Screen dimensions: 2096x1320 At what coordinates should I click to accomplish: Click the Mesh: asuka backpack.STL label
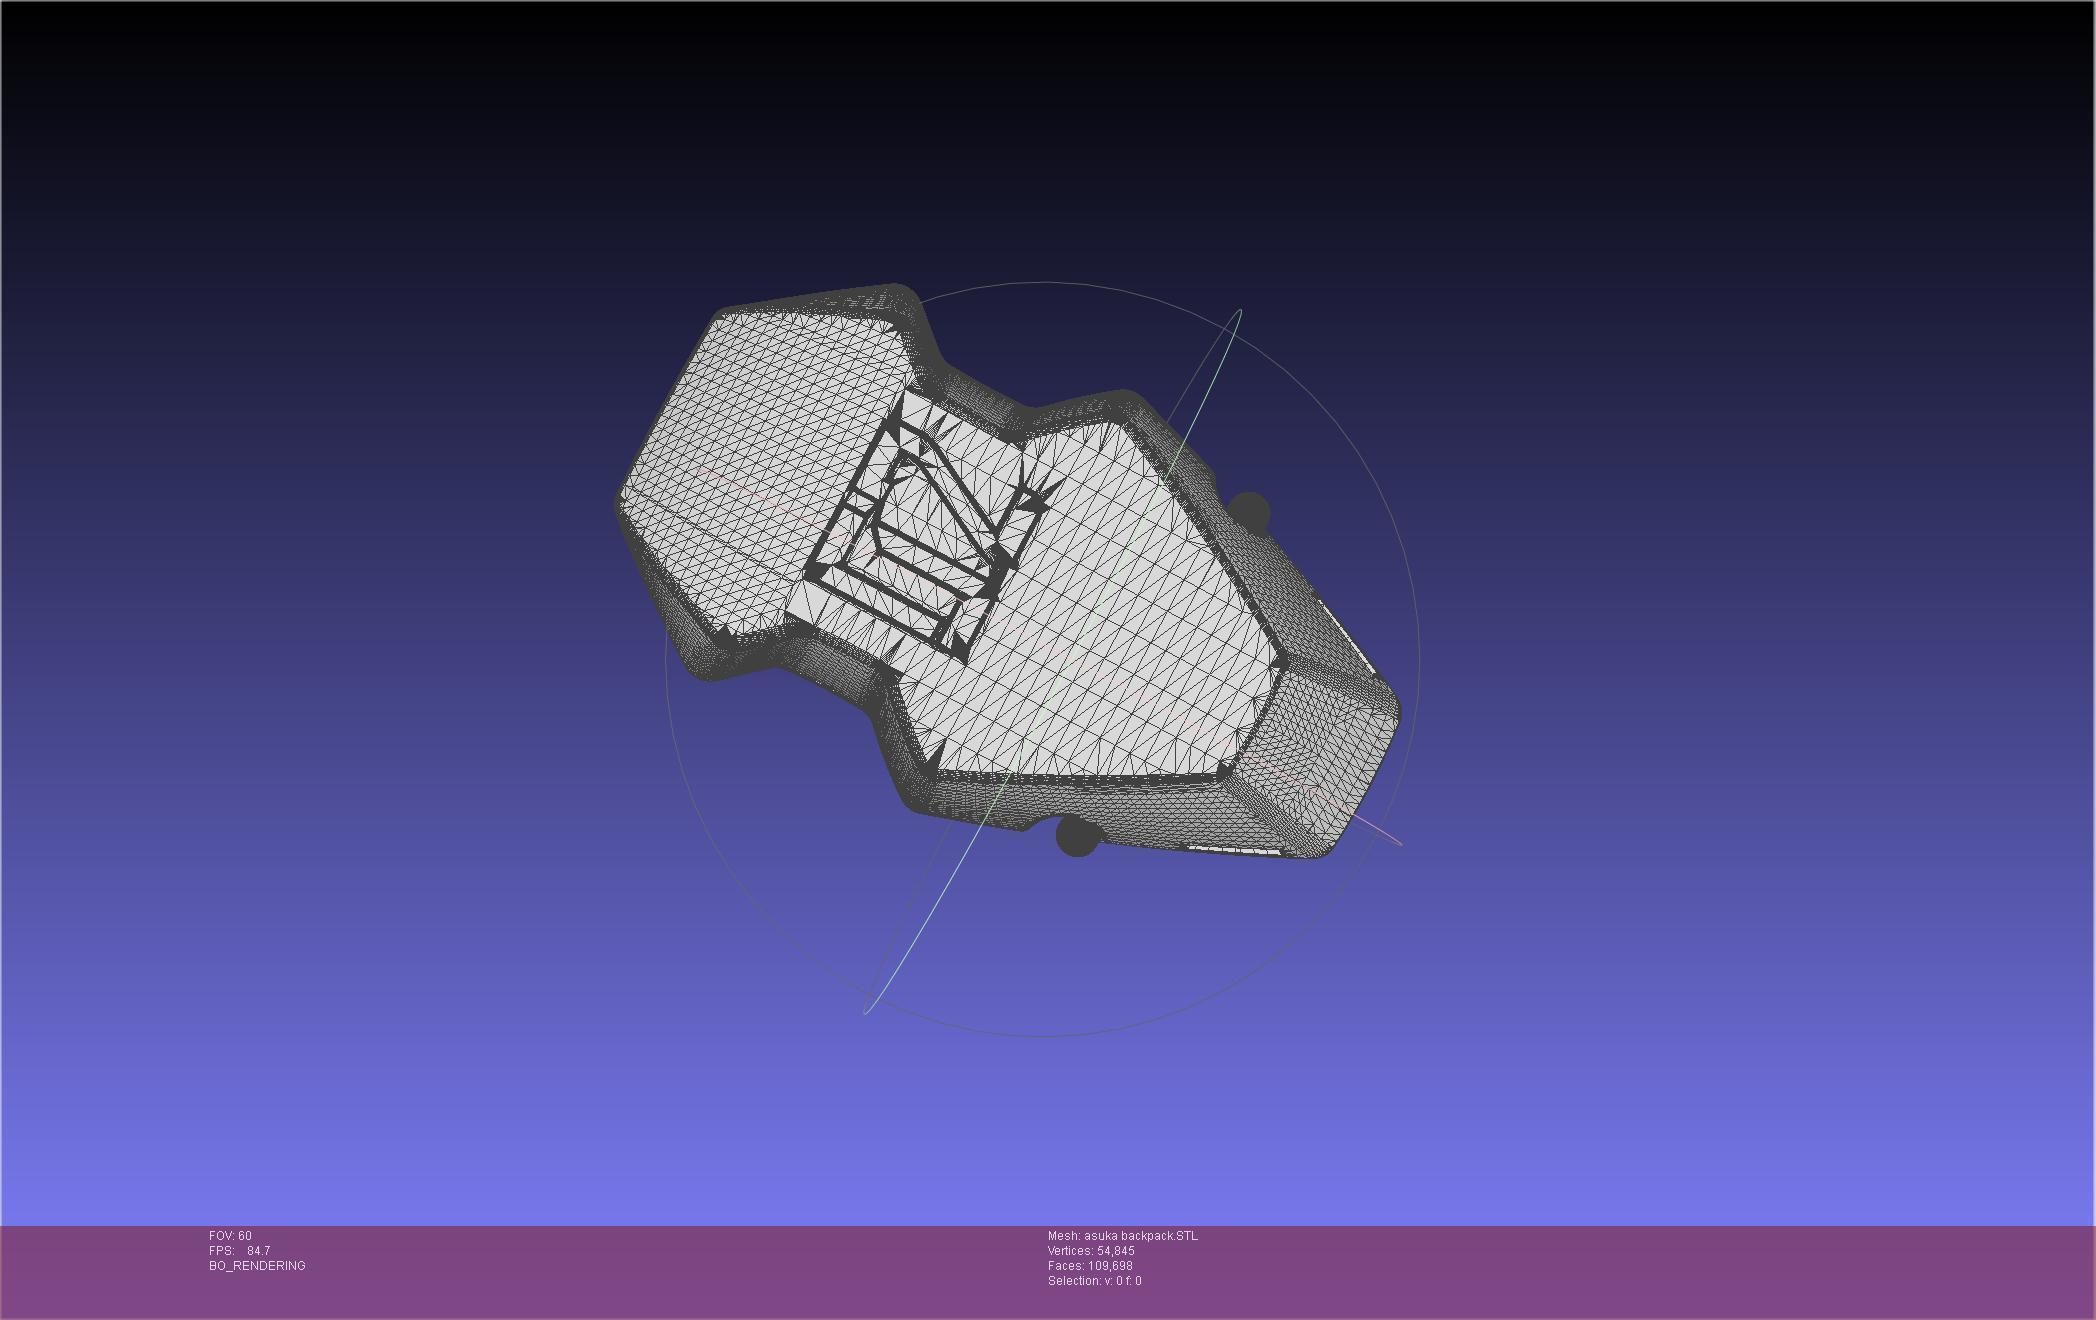pyautogui.click(x=1122, y=1236)
